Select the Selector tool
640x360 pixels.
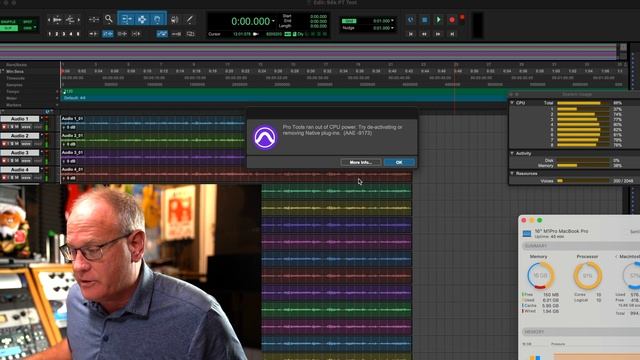tap(142, 19)
